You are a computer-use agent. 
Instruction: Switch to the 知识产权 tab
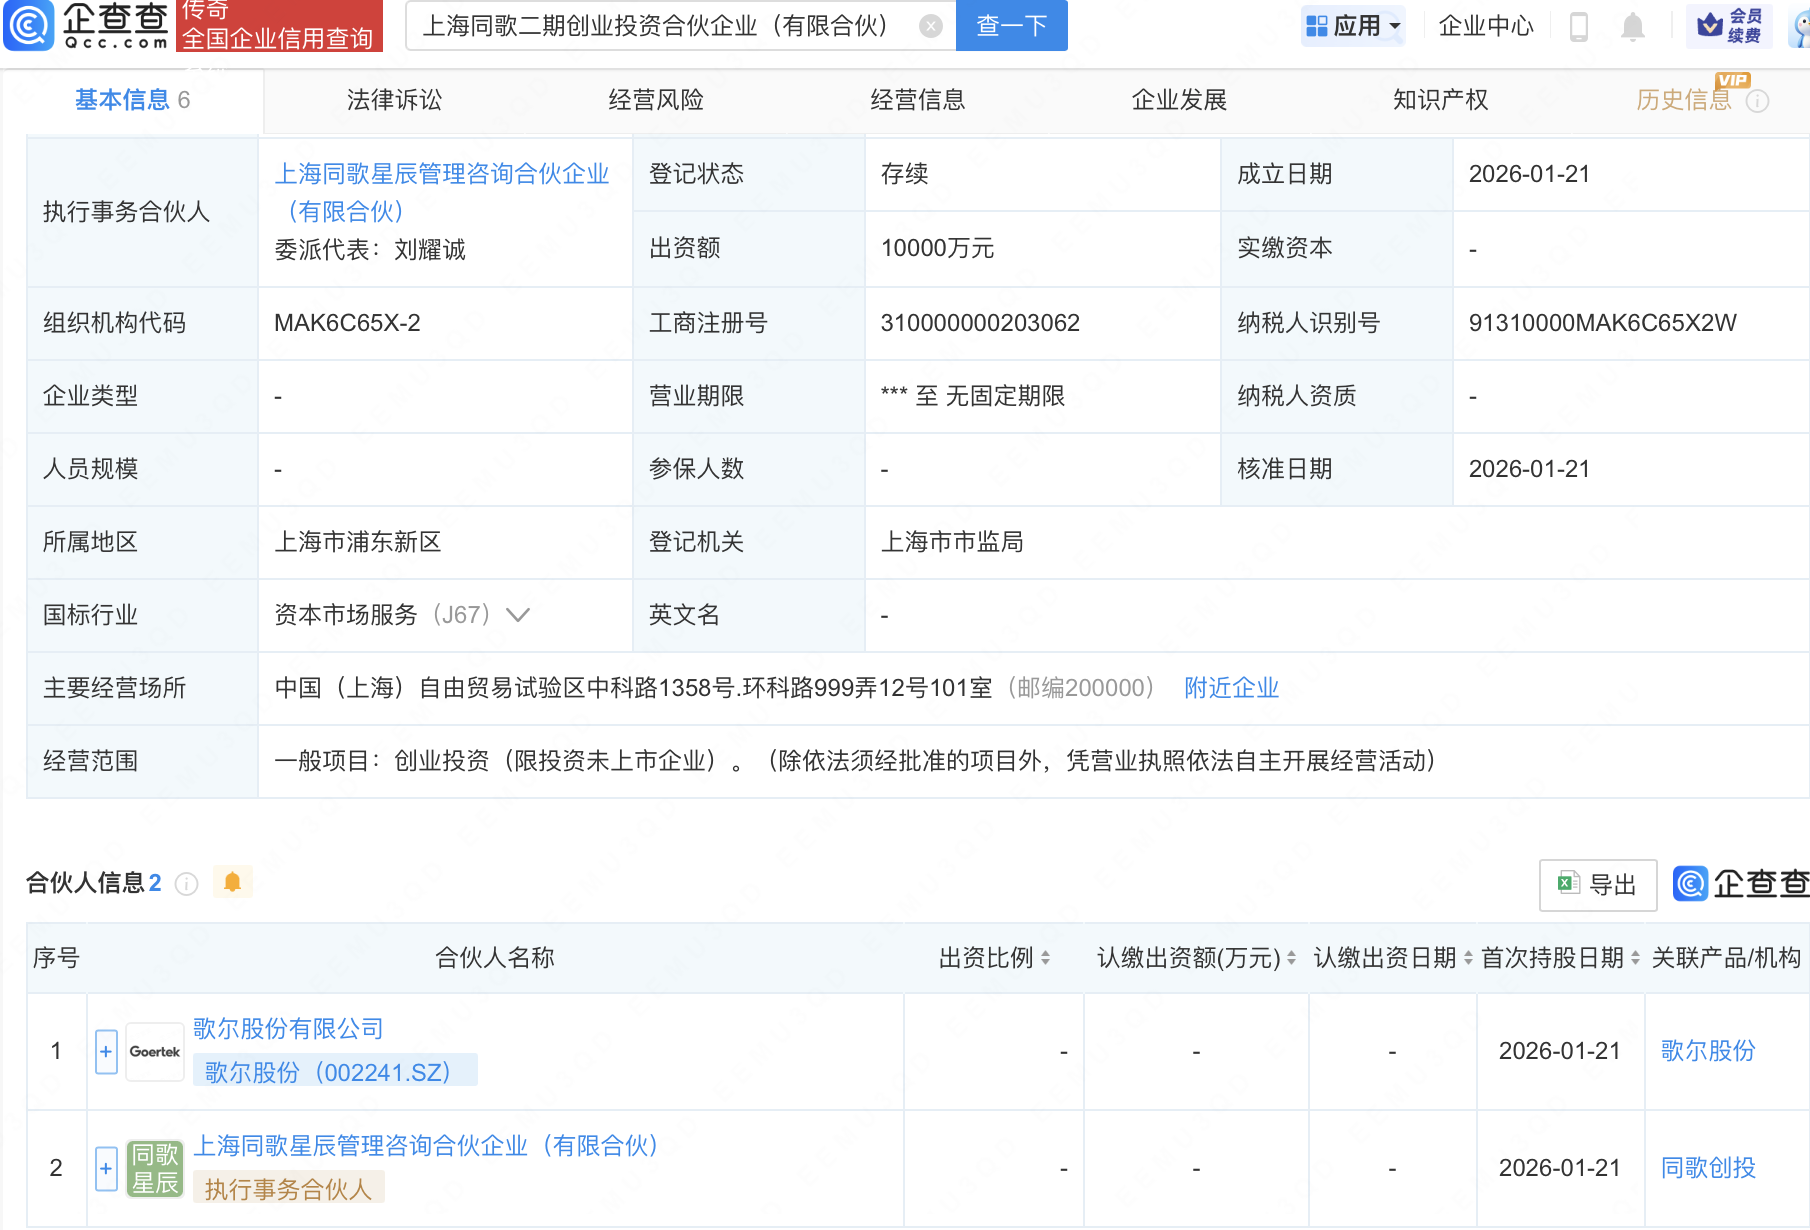click(x=1440, y=100)
